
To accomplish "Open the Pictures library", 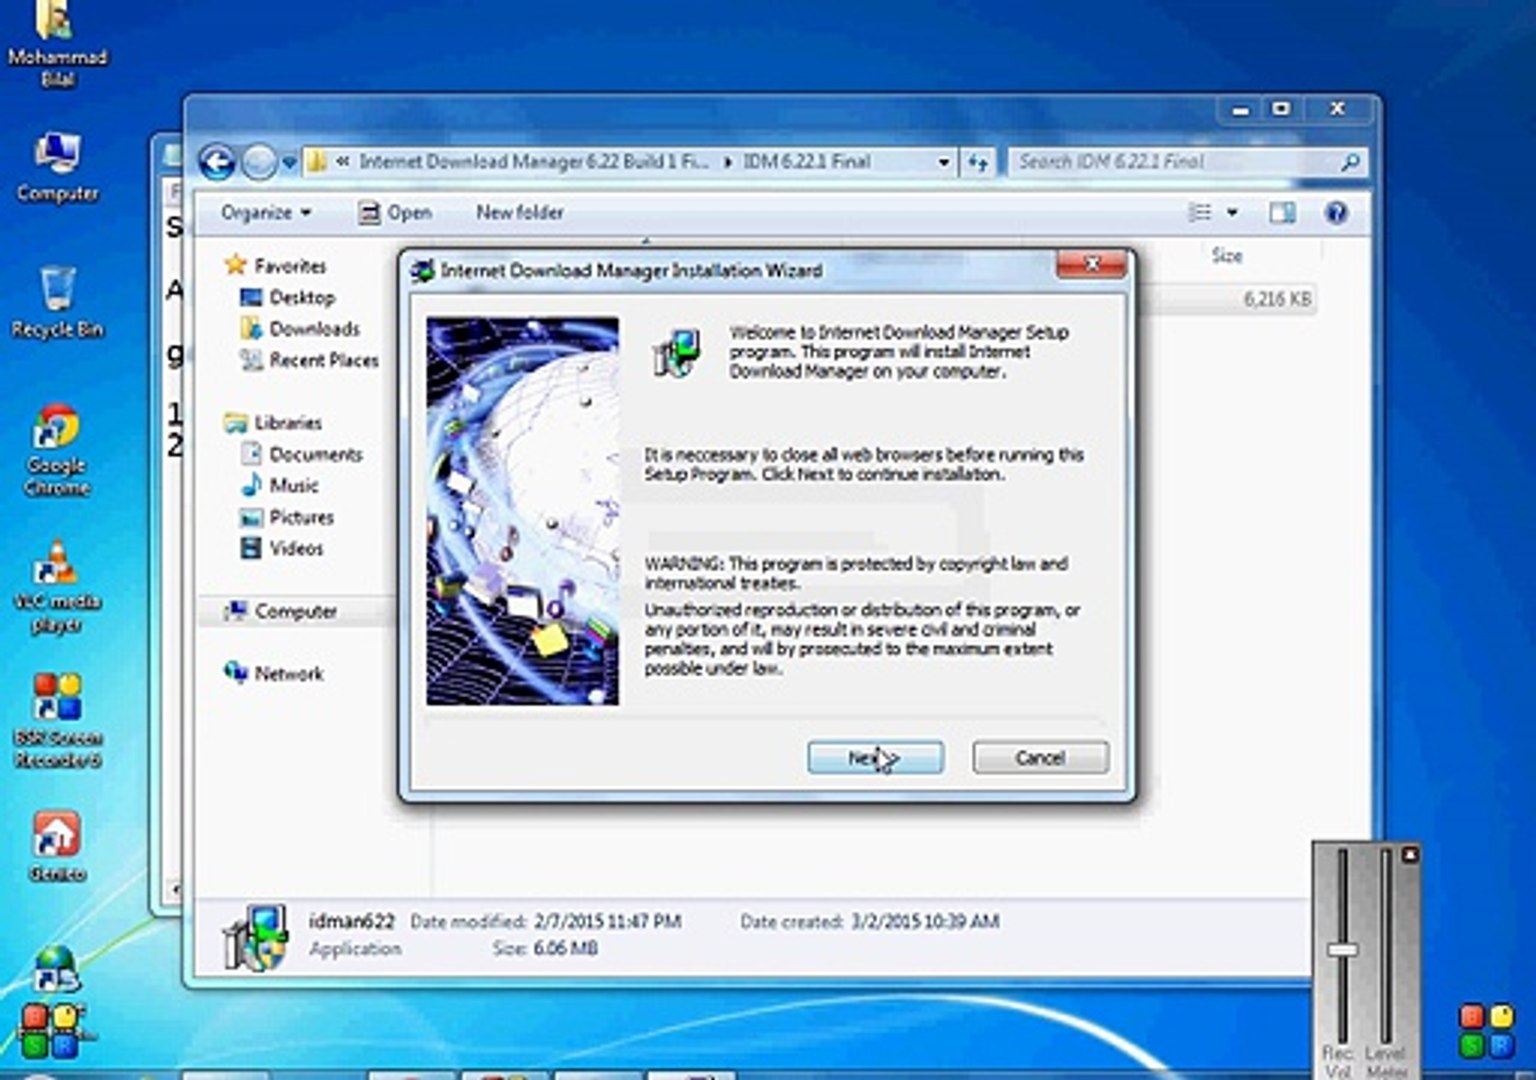I will click(287, 517).
